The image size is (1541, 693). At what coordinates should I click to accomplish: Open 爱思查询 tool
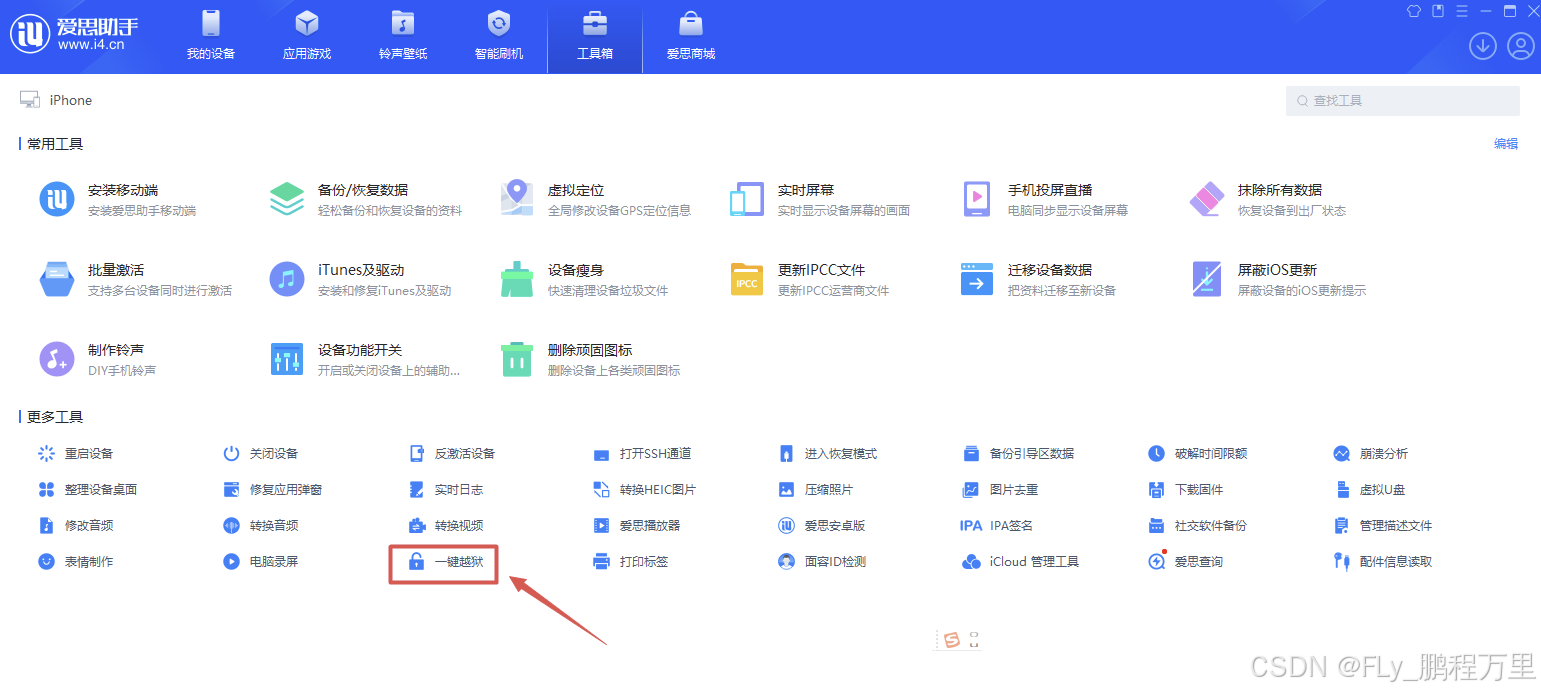(x=1185, y=561)
